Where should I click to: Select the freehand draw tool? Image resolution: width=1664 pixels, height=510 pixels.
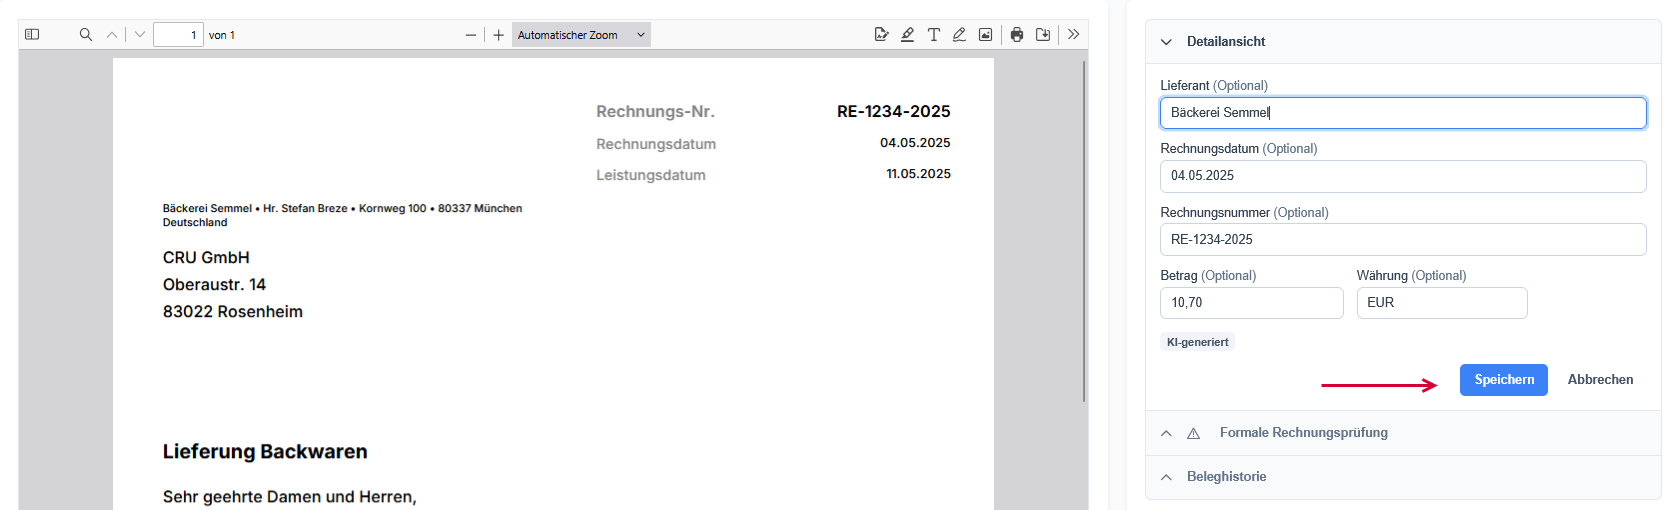(959, 35)
